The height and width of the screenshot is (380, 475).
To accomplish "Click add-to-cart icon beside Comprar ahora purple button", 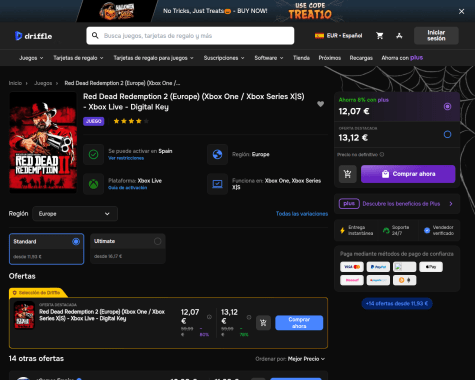I will 347,174.
